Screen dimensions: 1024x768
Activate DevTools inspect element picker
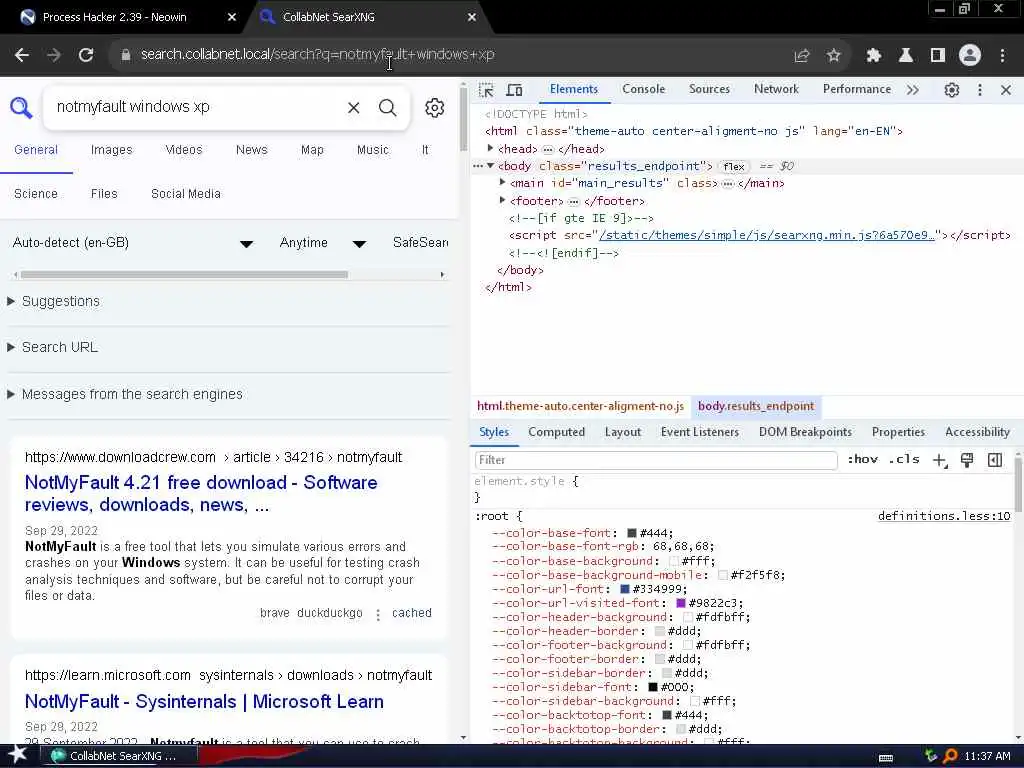486,89
